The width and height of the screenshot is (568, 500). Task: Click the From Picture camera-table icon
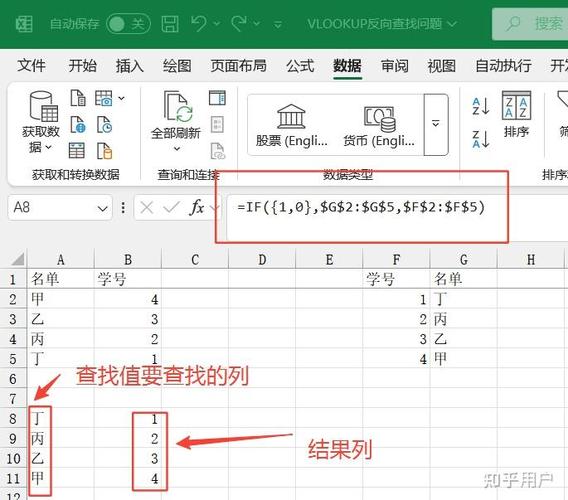coord(104,98)
